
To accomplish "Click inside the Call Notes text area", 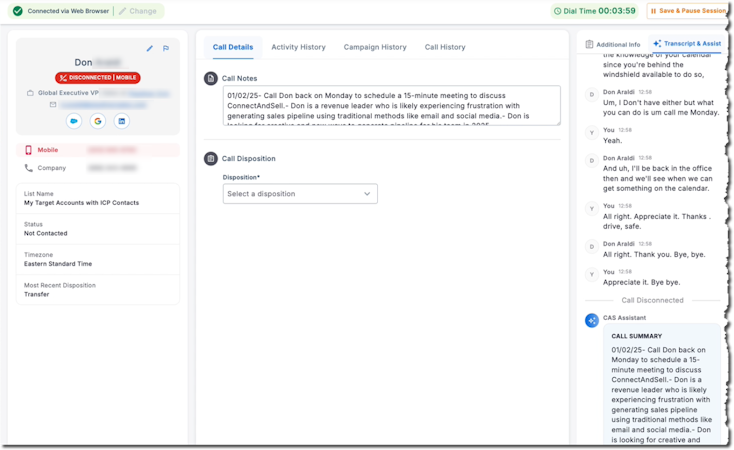I will 391,105.
